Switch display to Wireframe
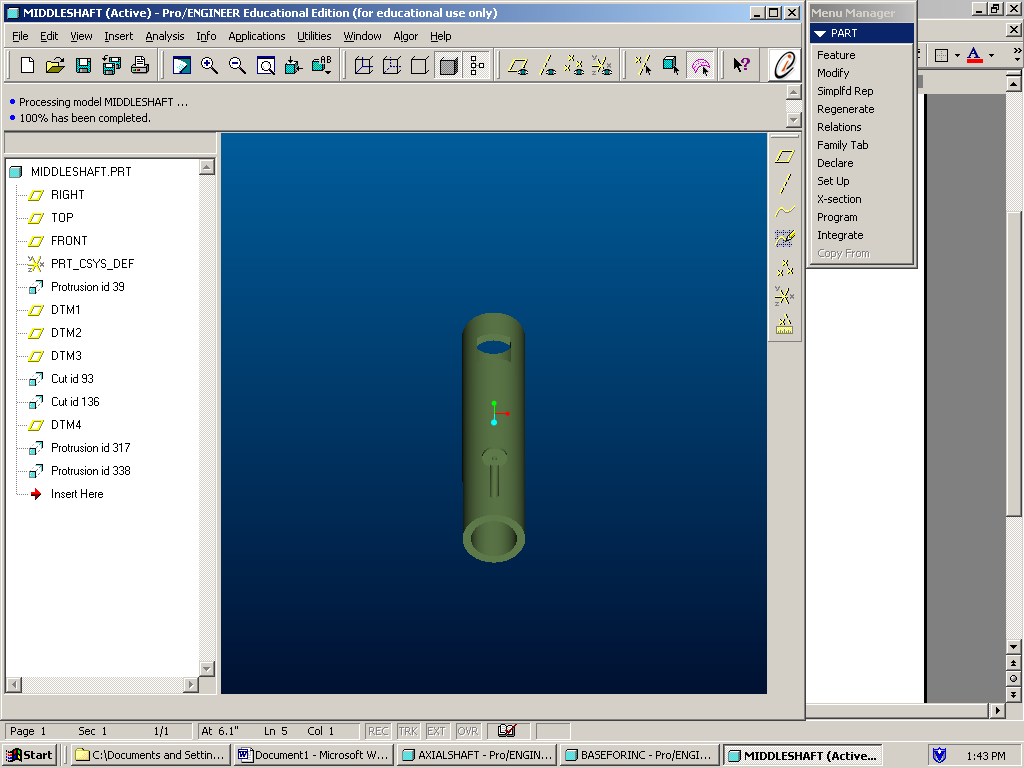Viewport: 1024px width, 768px height. (364, 65)
